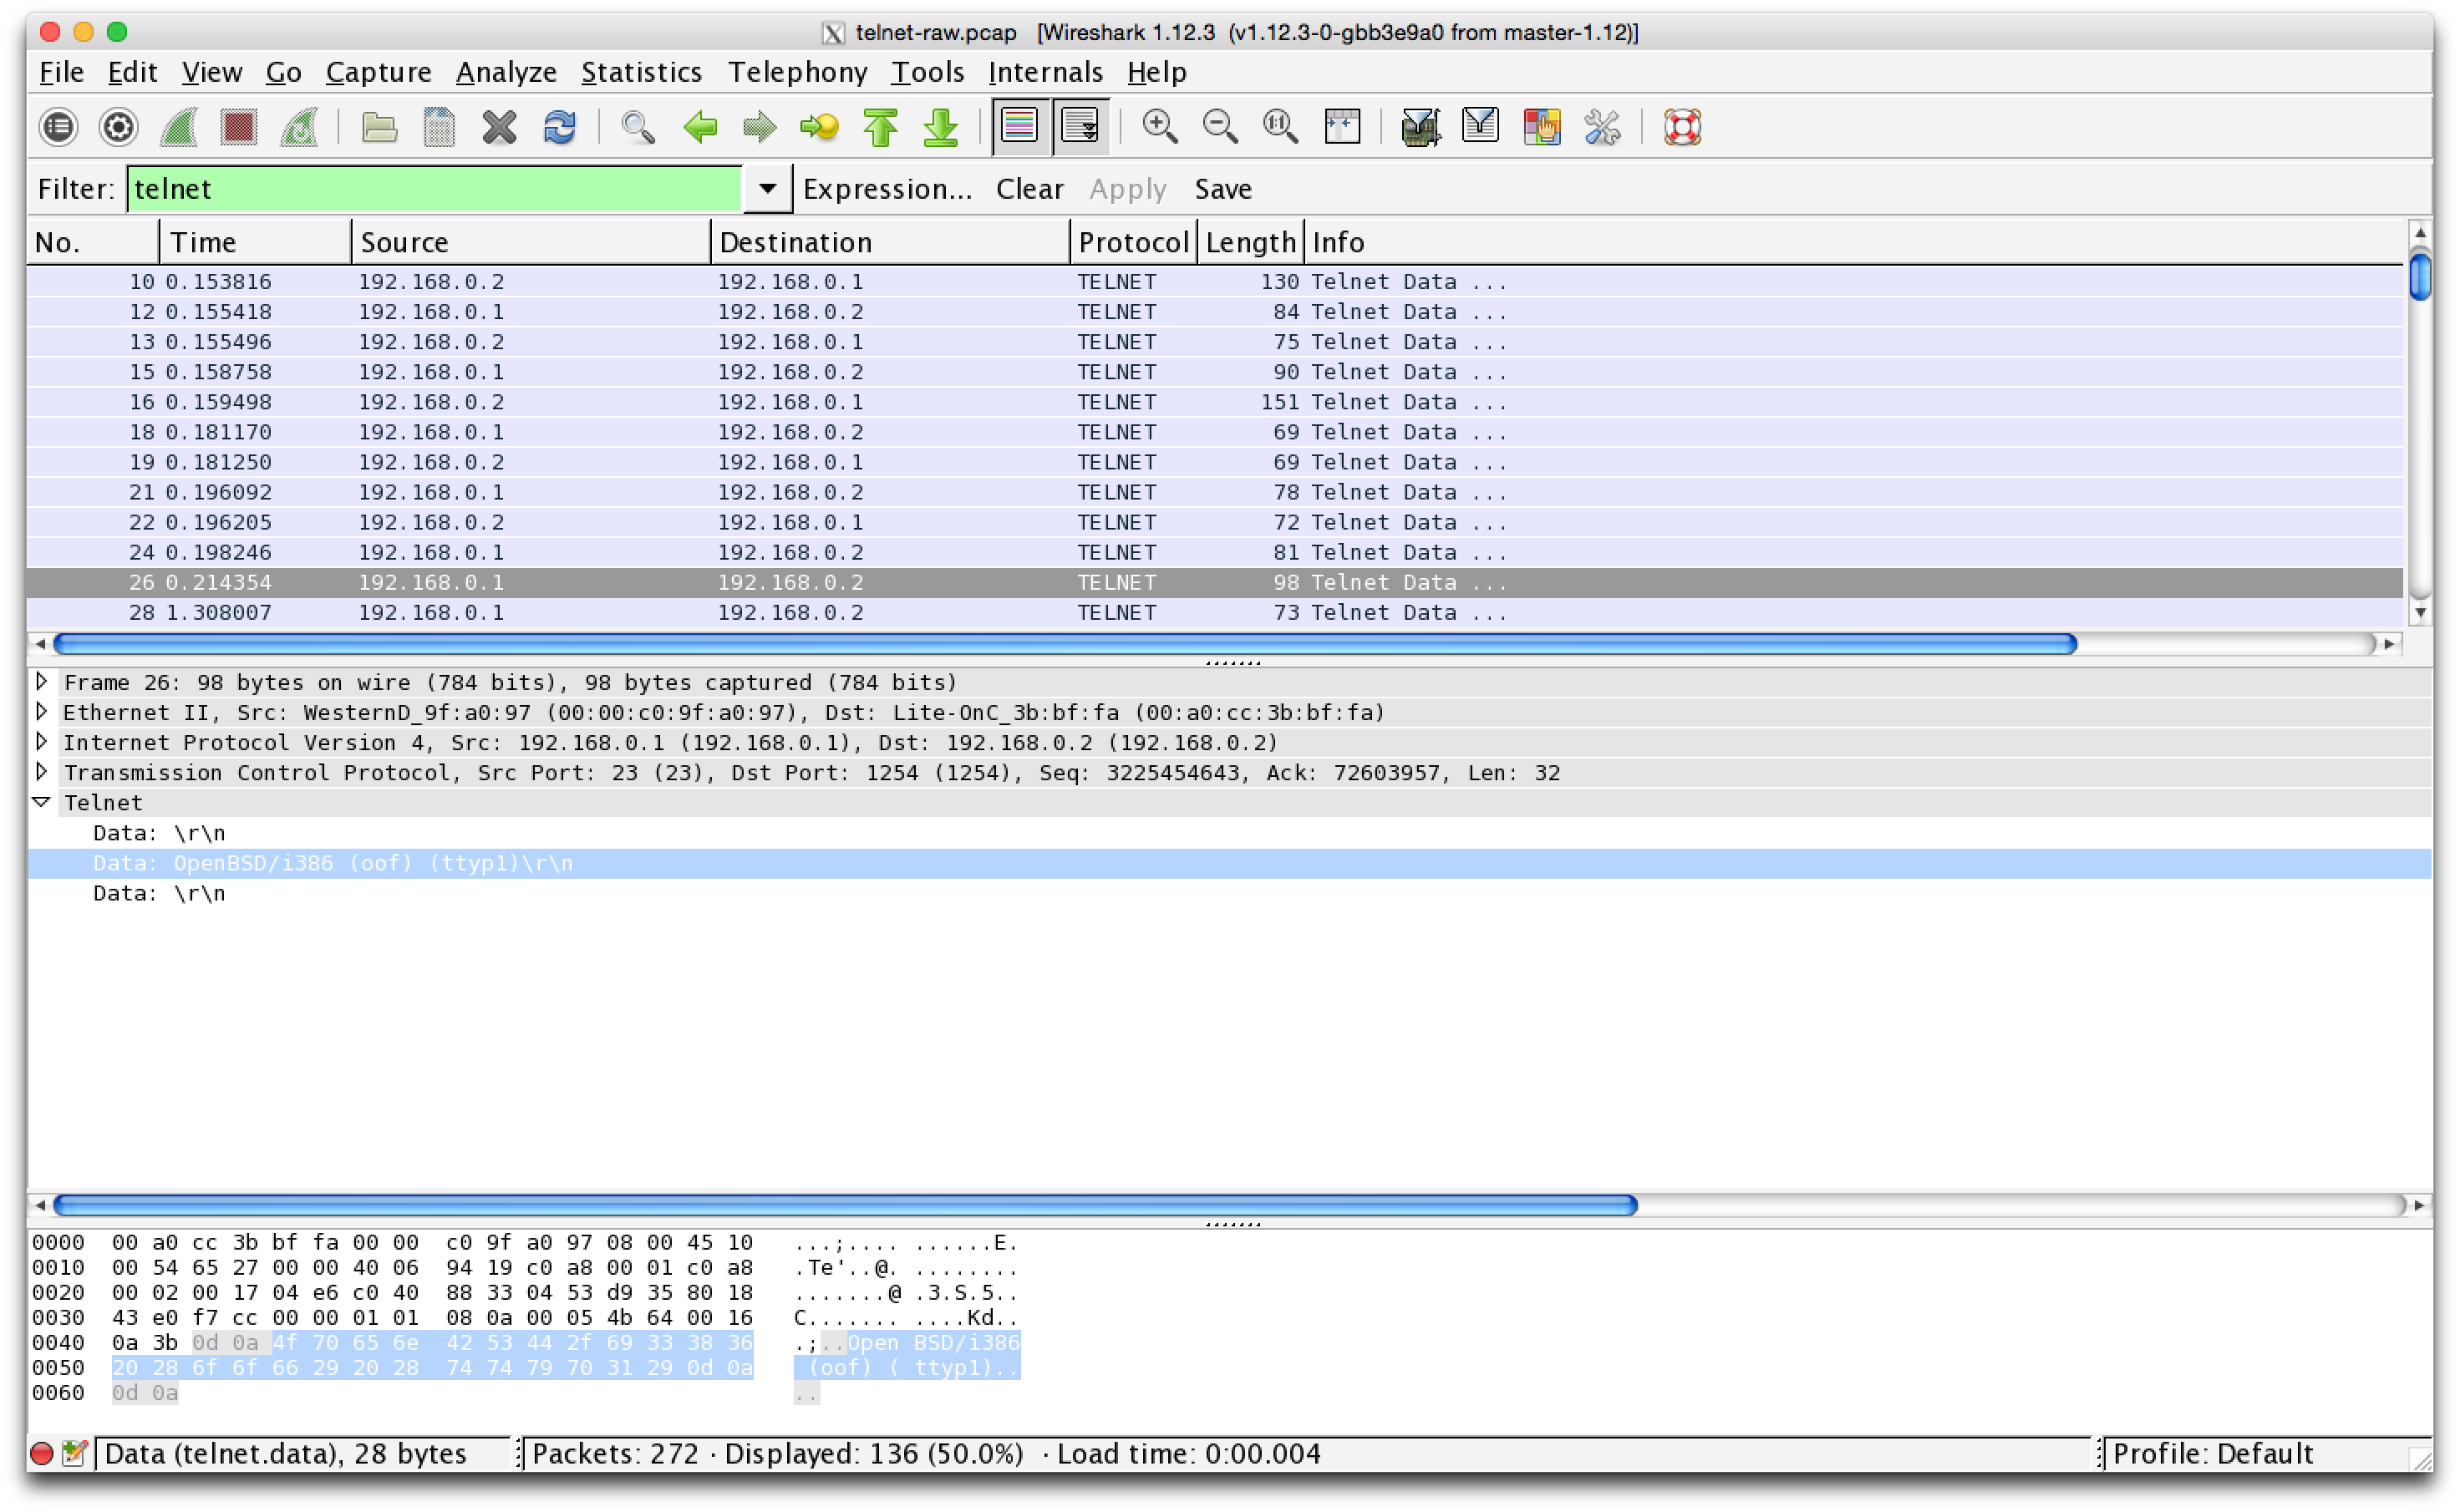Open the Go menu
Image resolution: width=2460 pixels, height=1512 pixels.
click(283, 72)
